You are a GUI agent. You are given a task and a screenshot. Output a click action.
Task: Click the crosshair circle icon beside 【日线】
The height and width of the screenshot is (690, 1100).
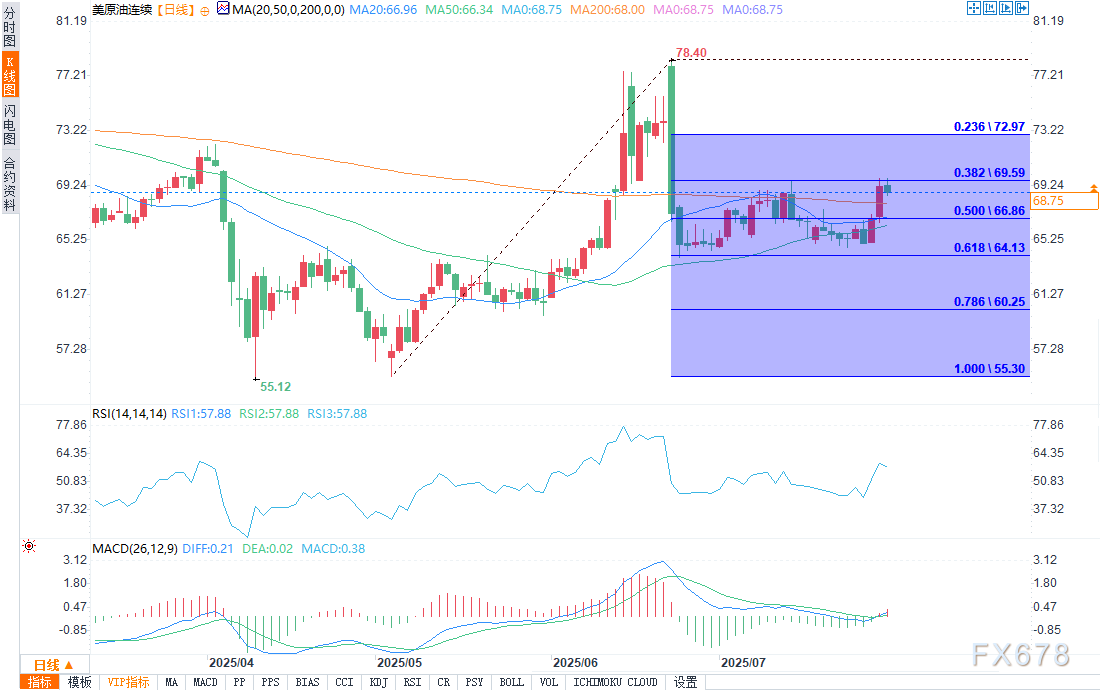click(x=205, y=9)
